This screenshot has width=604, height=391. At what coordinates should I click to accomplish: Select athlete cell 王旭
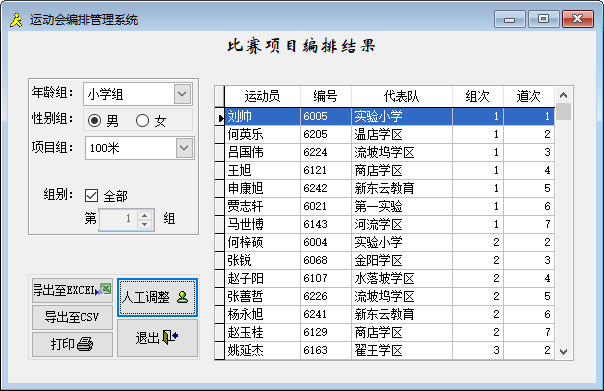tap(262, 170)
